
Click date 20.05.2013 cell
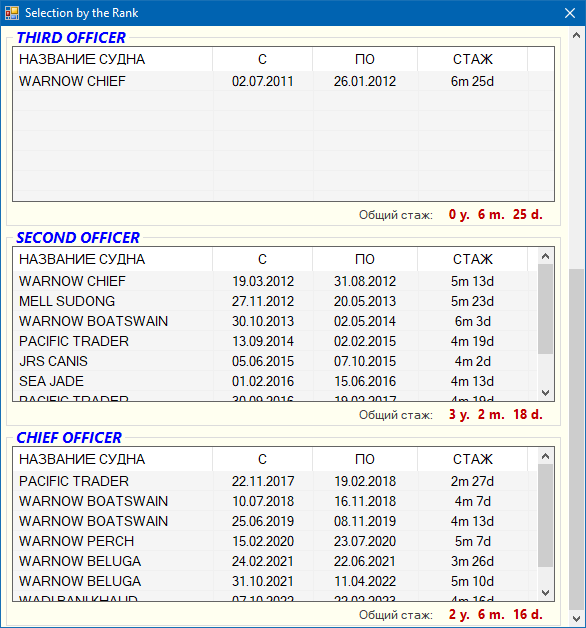[x=365, y=301]
